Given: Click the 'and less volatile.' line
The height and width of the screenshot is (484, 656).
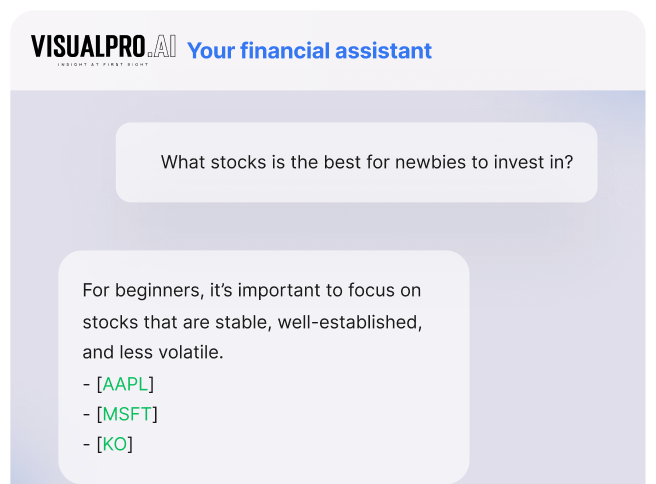Looking at the screenshot, I should [x=153, y=352].
